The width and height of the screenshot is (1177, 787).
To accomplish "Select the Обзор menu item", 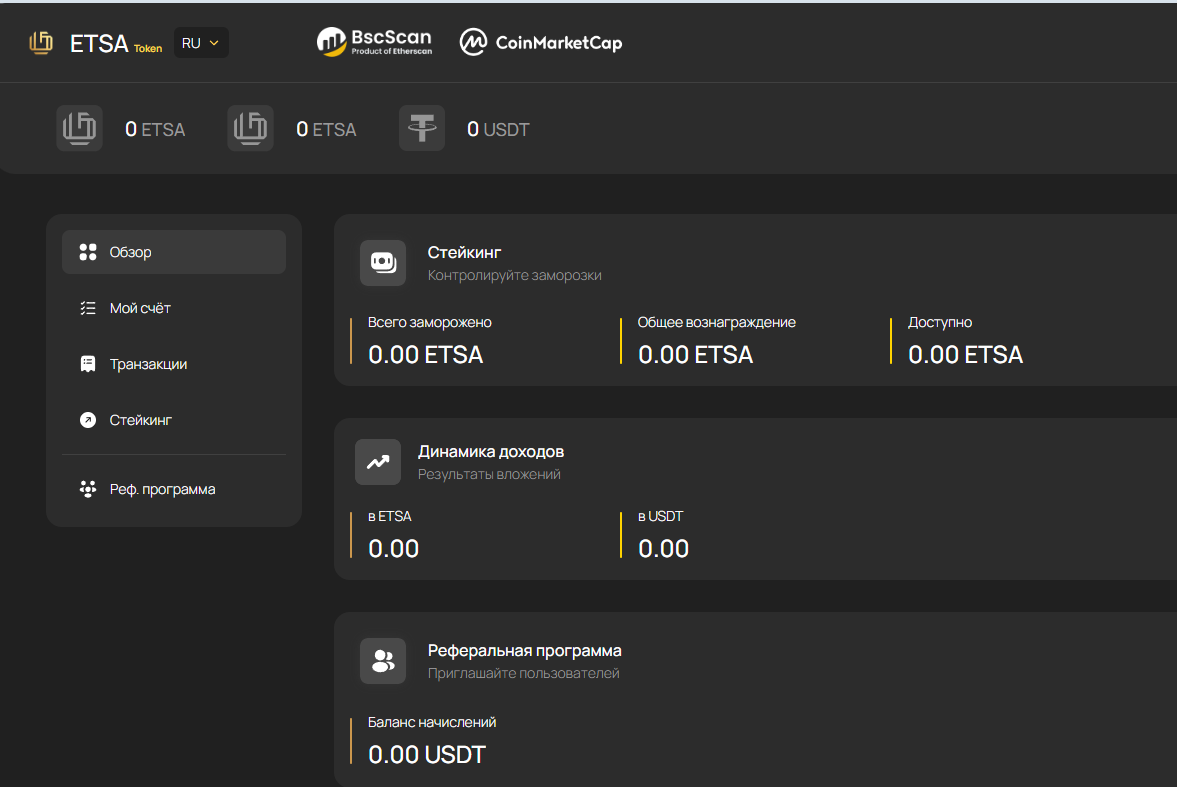I will 174,252.
